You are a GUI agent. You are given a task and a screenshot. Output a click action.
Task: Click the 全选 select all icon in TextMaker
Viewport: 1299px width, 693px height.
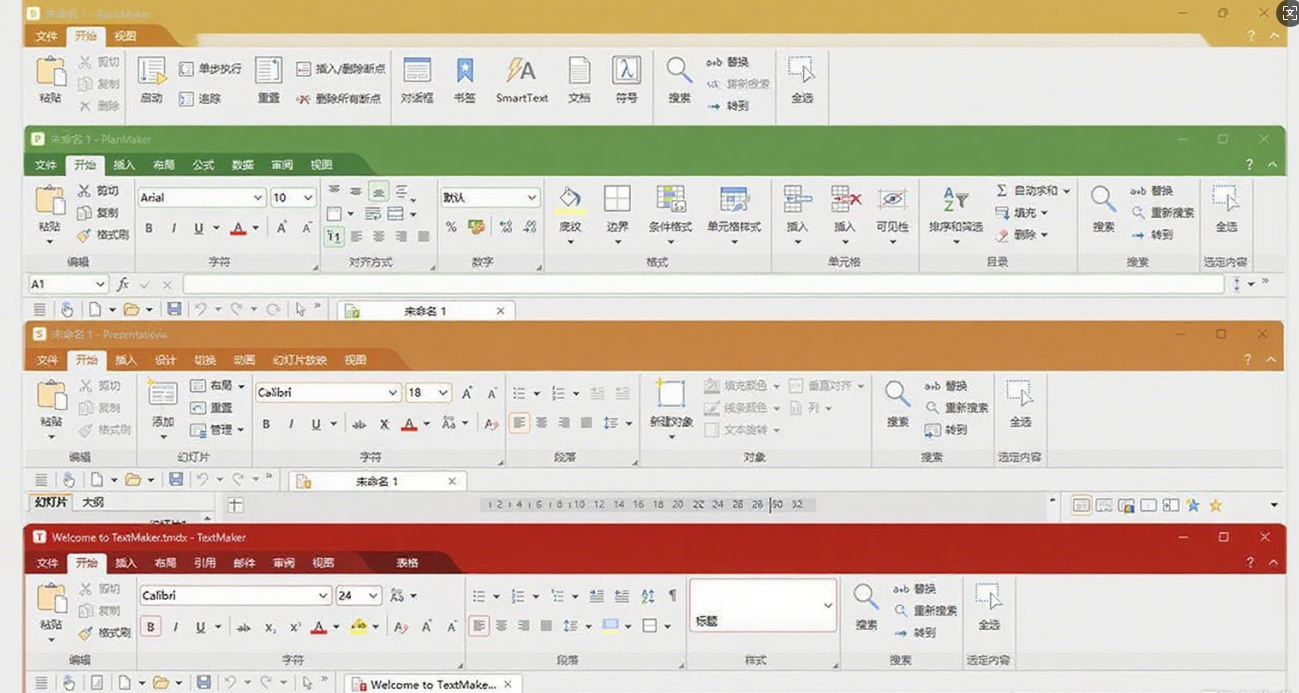(x=989, y=598)
